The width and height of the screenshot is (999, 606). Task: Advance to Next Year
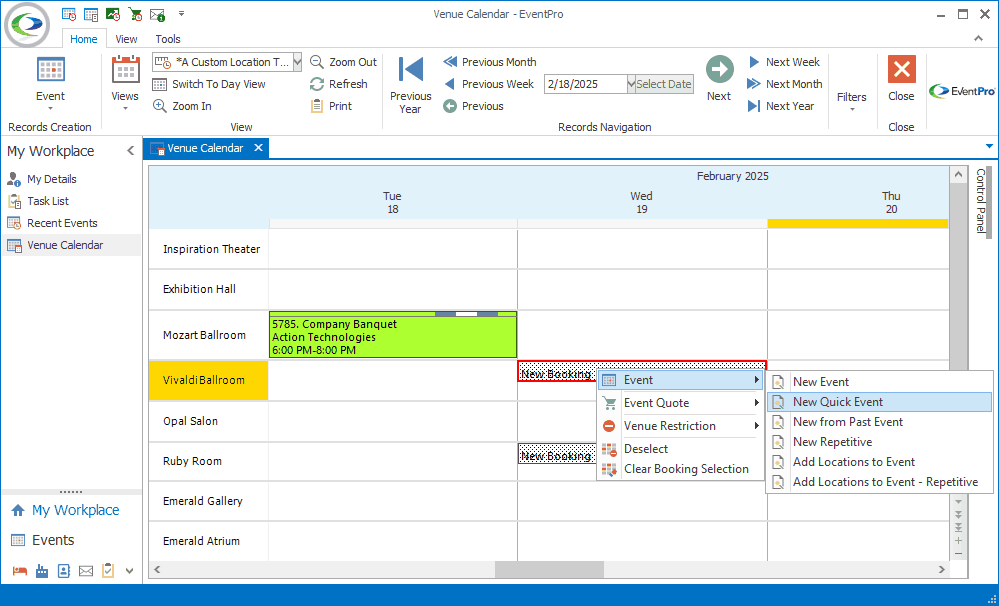point(780,106)
